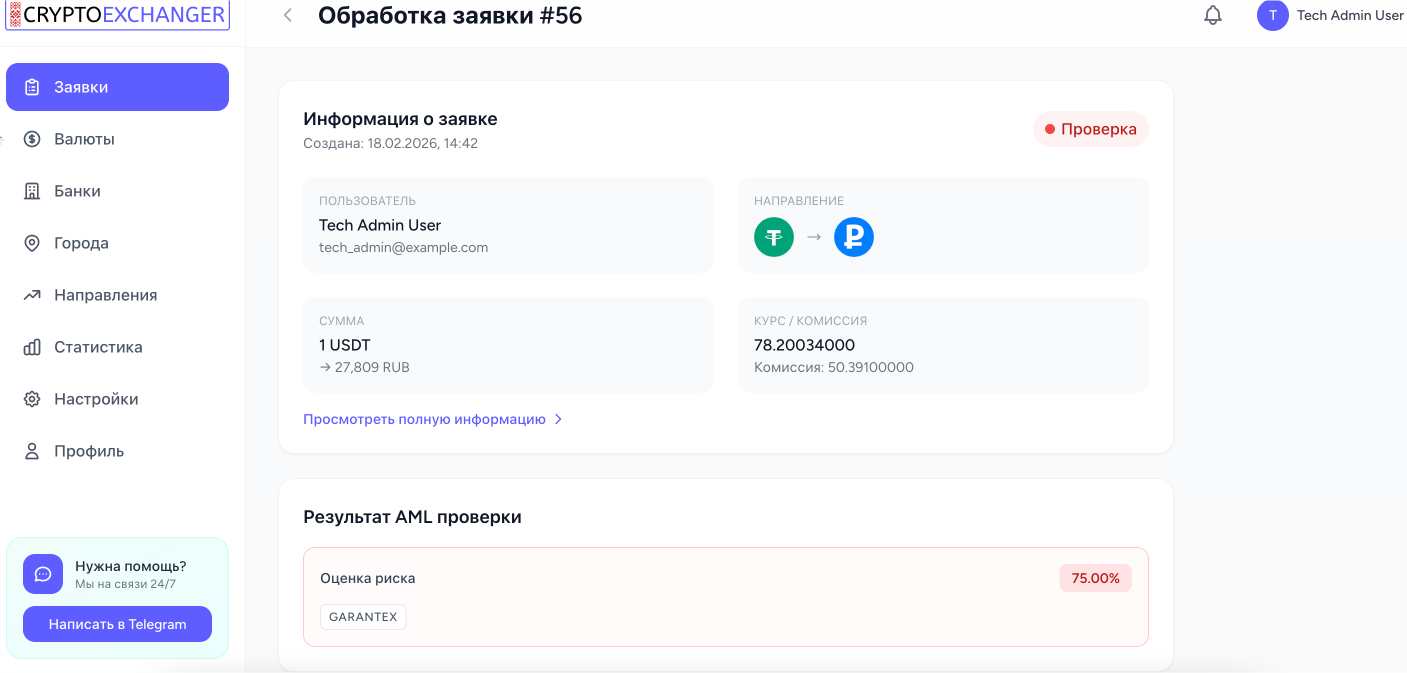The width and height of the screenshot is (1407, 673).
Task: Click the GARANTEX tag label
Action: [363, 617]
